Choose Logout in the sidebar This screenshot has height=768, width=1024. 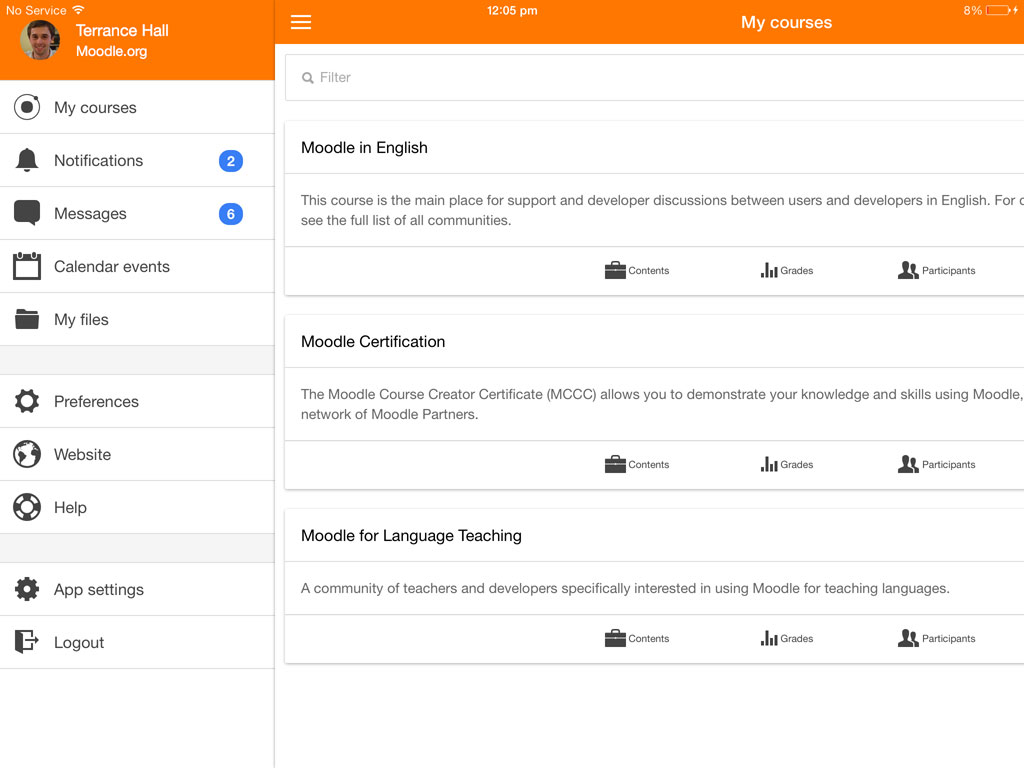[137, 642]
